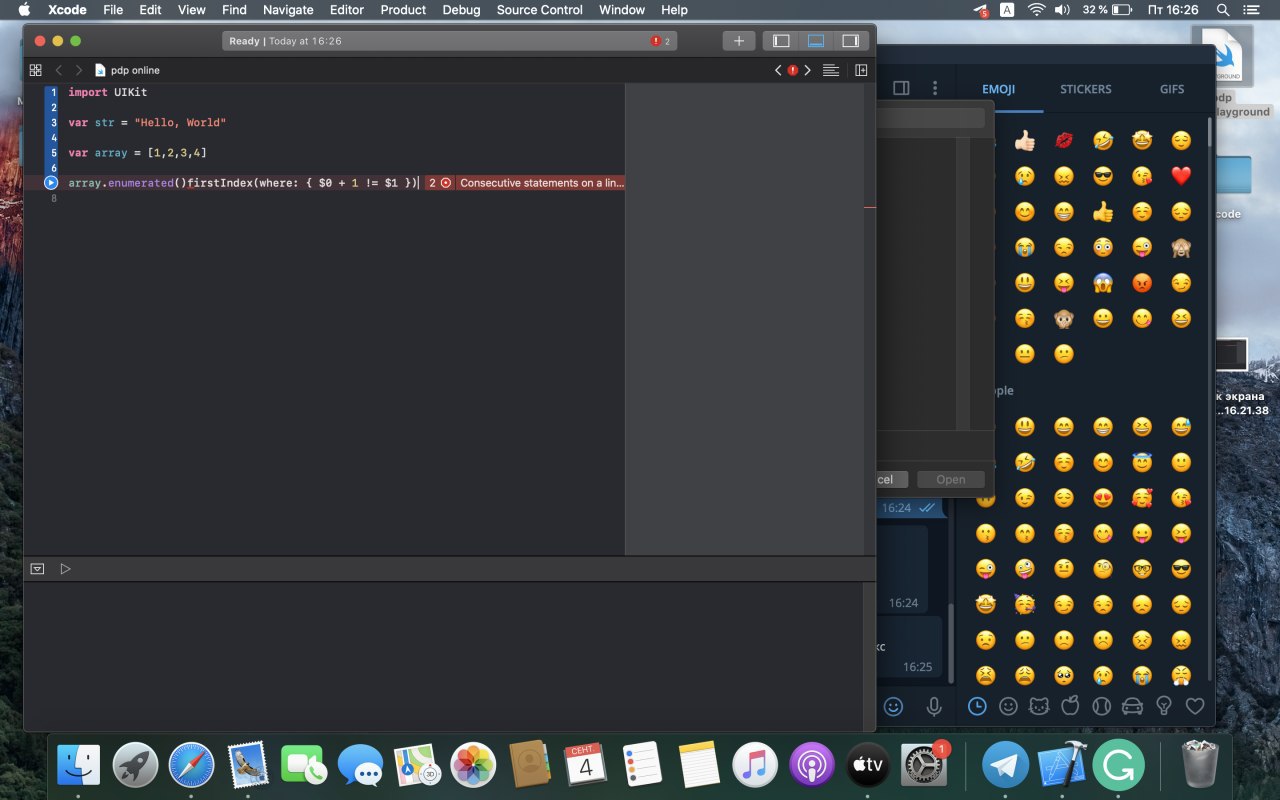
Task: Toggle the Xcode navigator panel
Action: [x=782, y=41]
